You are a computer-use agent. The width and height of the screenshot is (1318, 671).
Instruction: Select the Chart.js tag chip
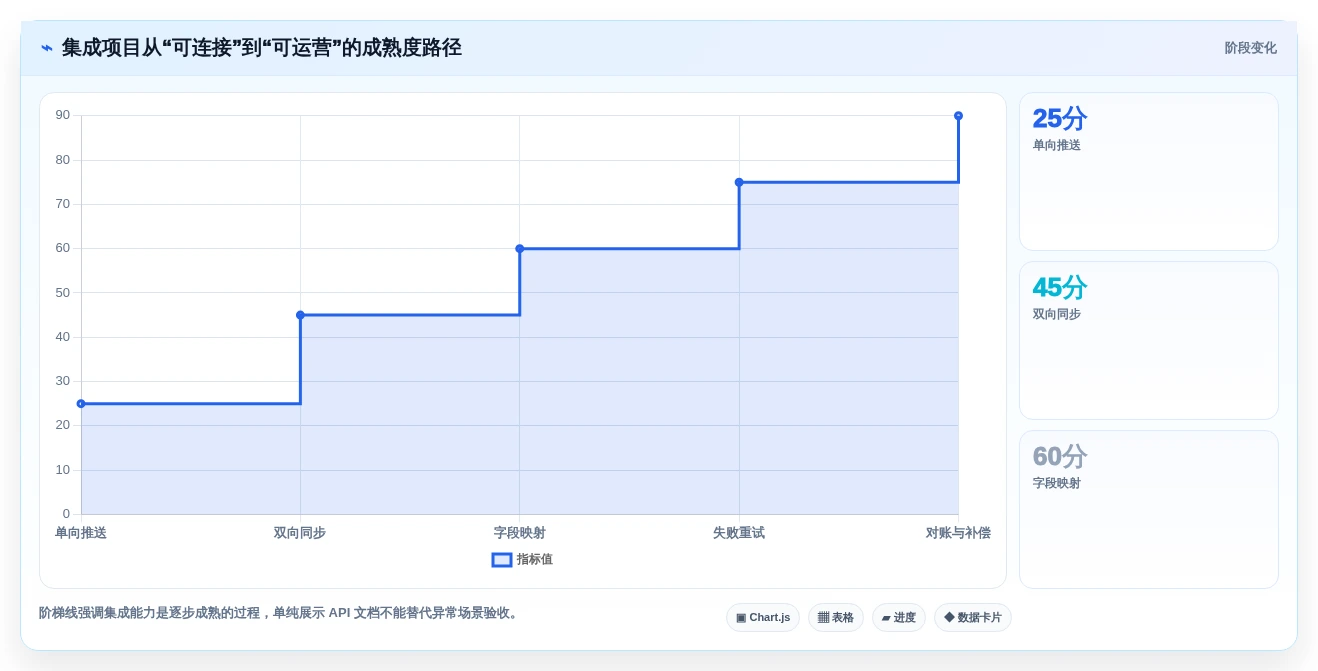point(763,617)
